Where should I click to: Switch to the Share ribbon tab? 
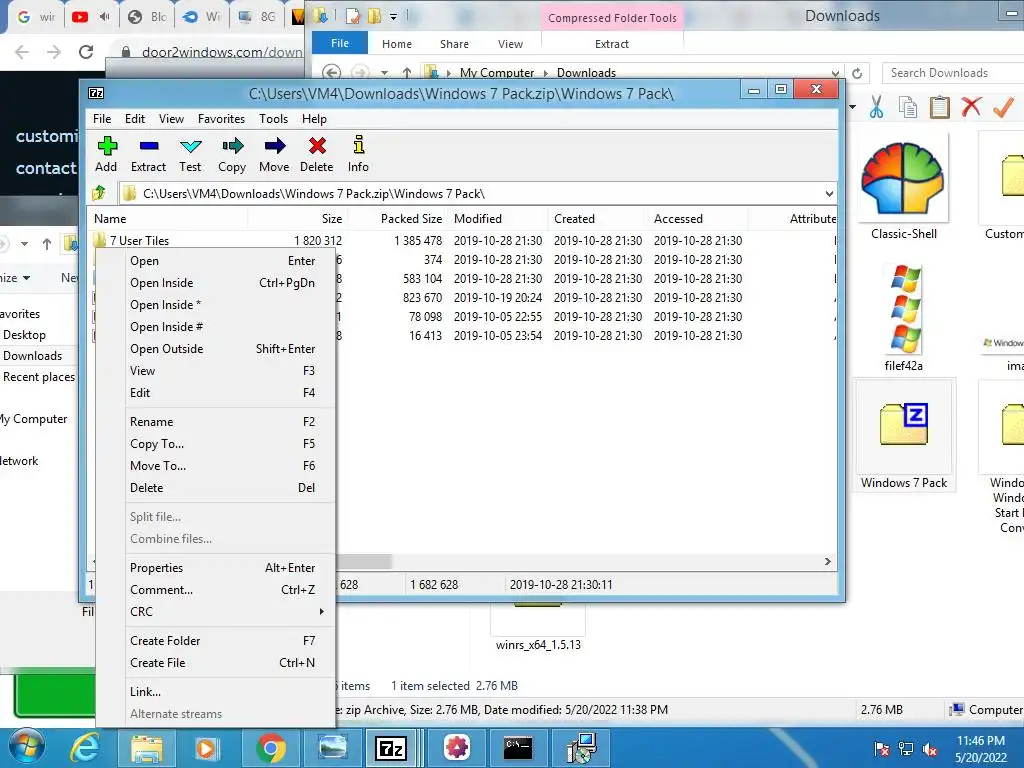pyautogui.click(x=455, y=44)
